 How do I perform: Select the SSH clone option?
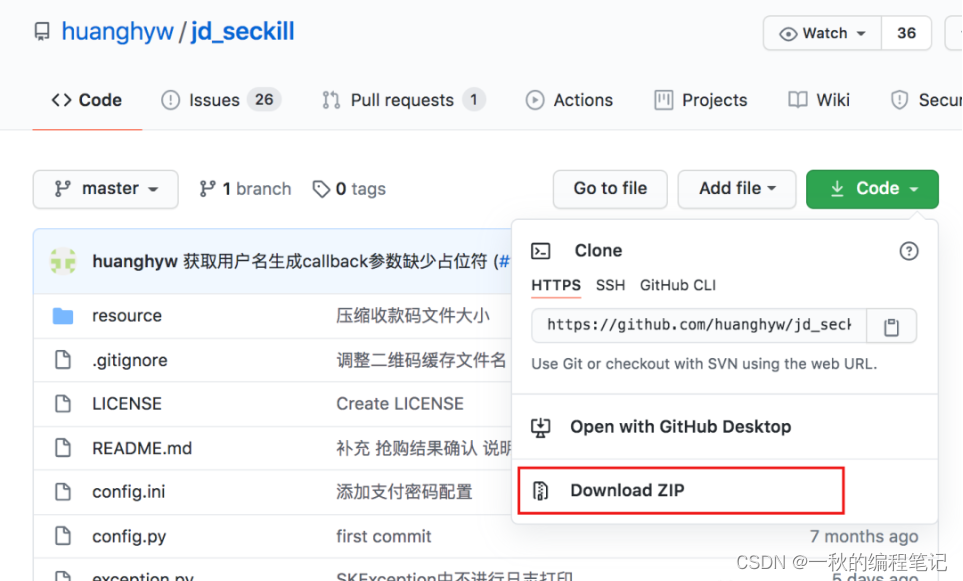[610, 286]
